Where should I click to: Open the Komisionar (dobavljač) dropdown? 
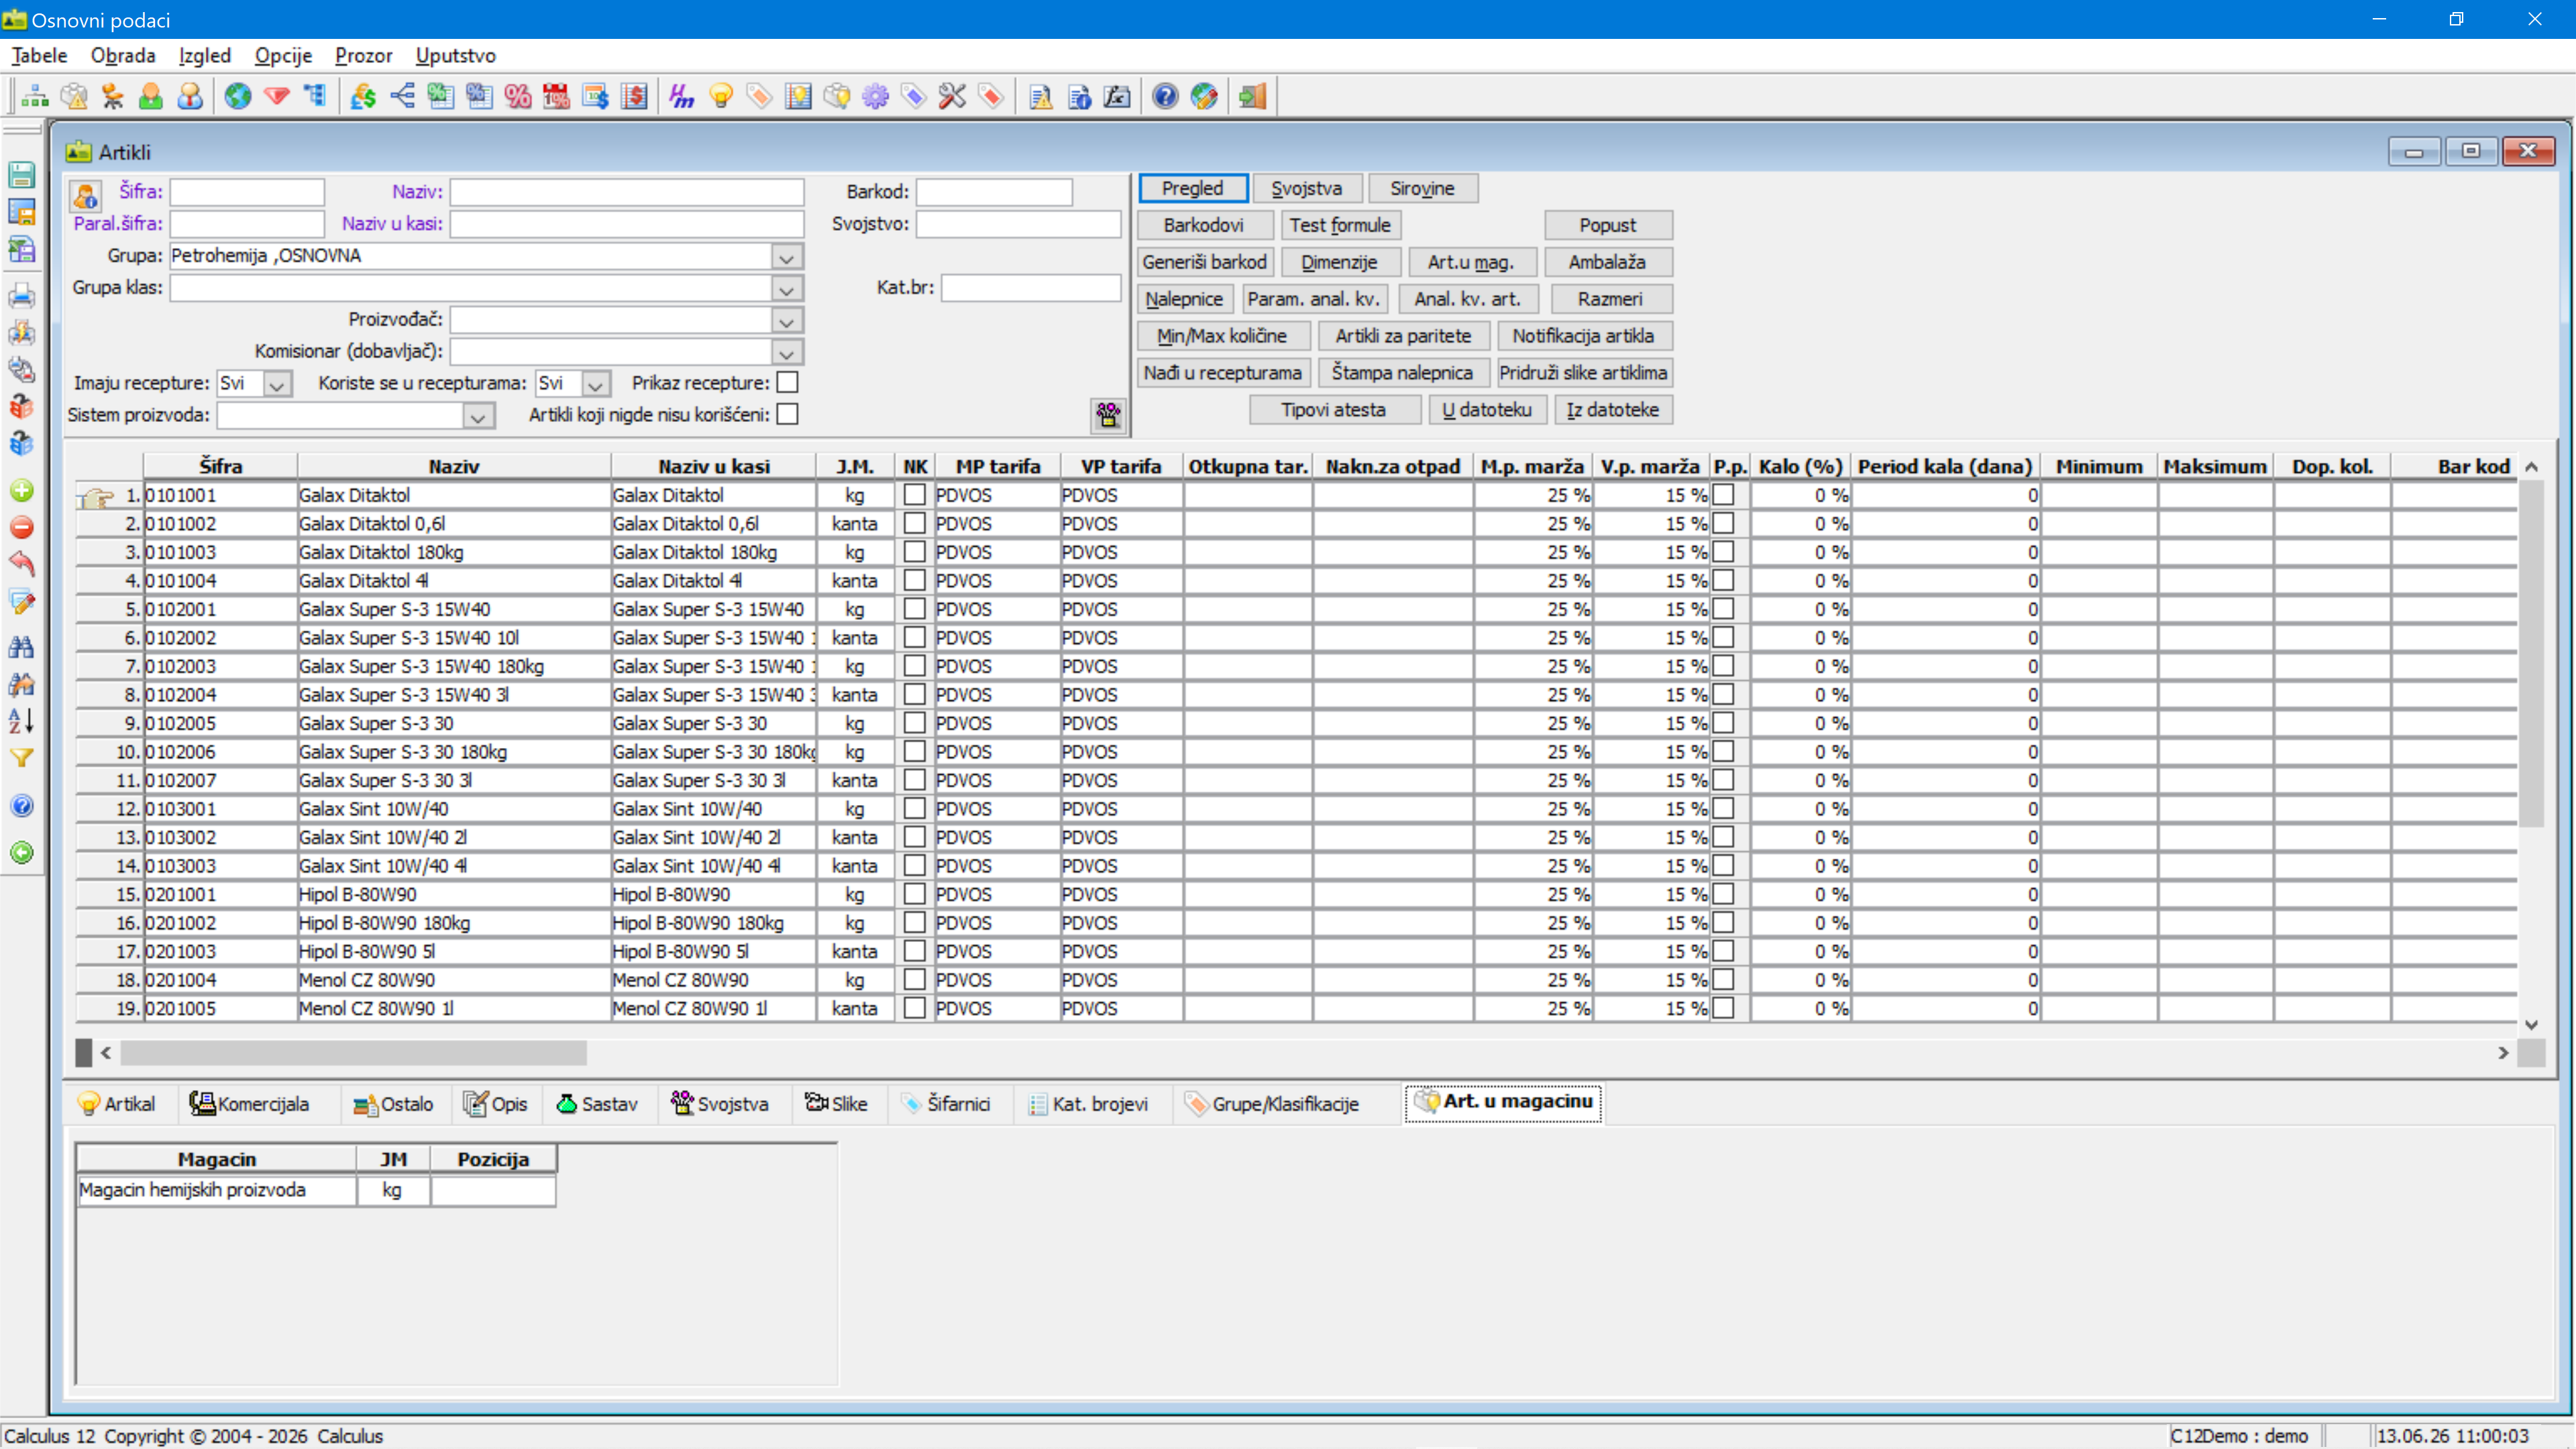pos(787,353)
